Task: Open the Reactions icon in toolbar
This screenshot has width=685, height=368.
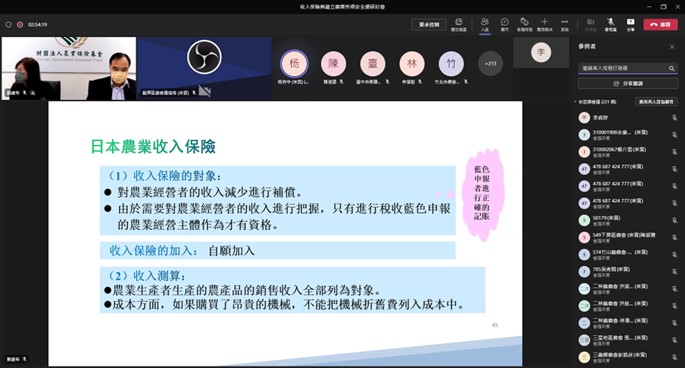Action: pos(524,24)
